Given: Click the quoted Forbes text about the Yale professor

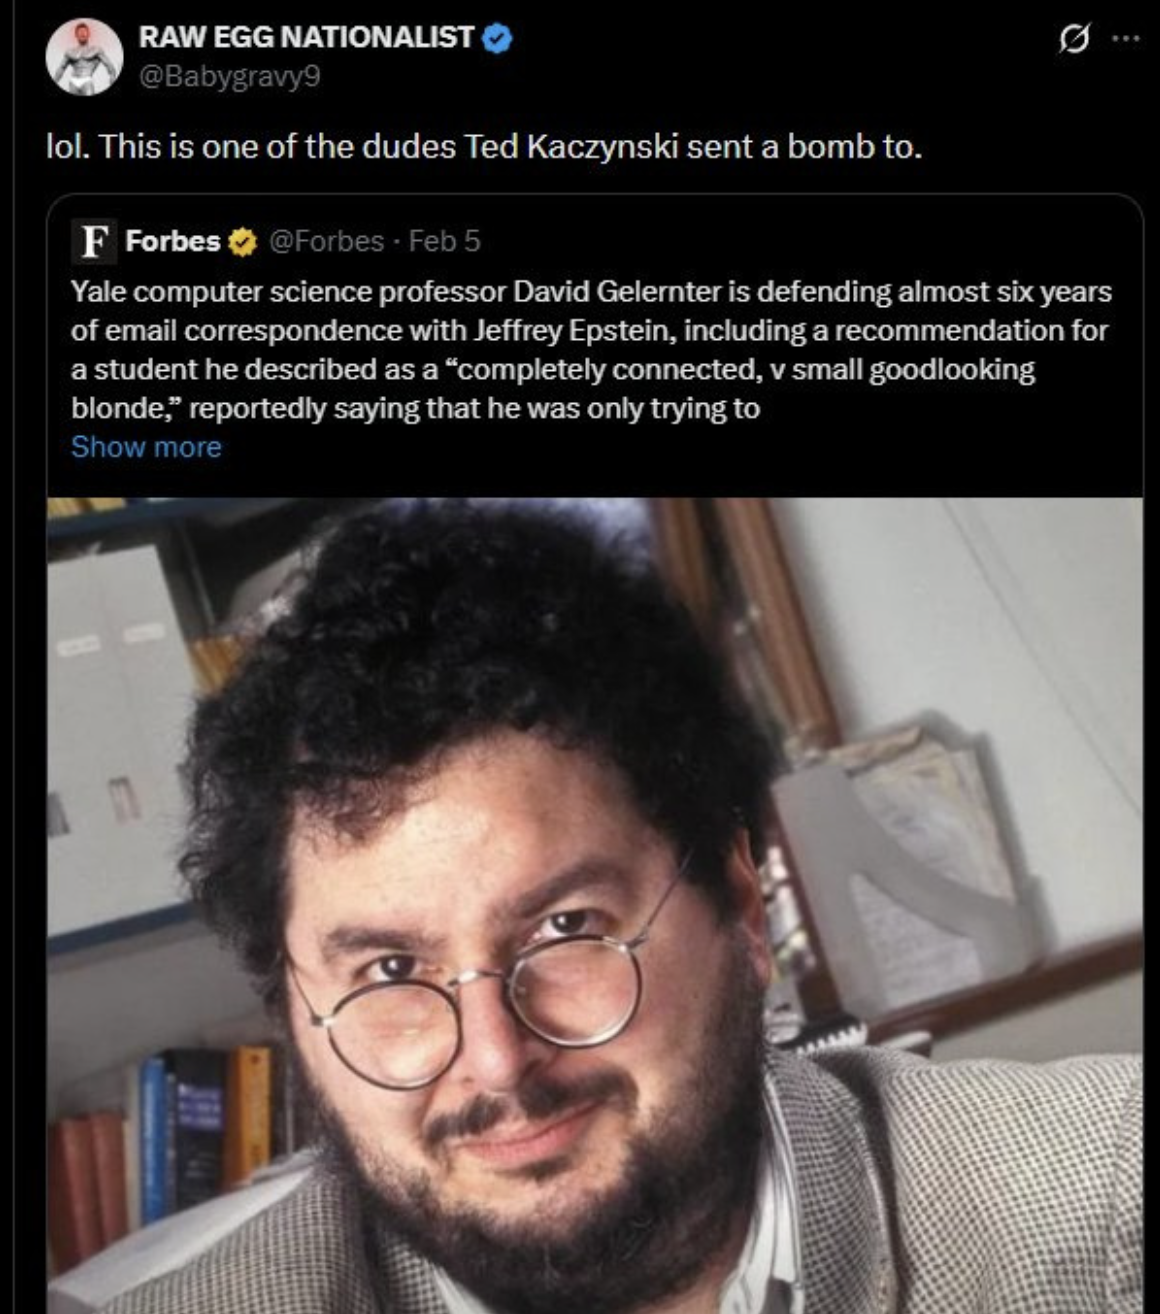Looking at the screenshot, I should [591, 350].
